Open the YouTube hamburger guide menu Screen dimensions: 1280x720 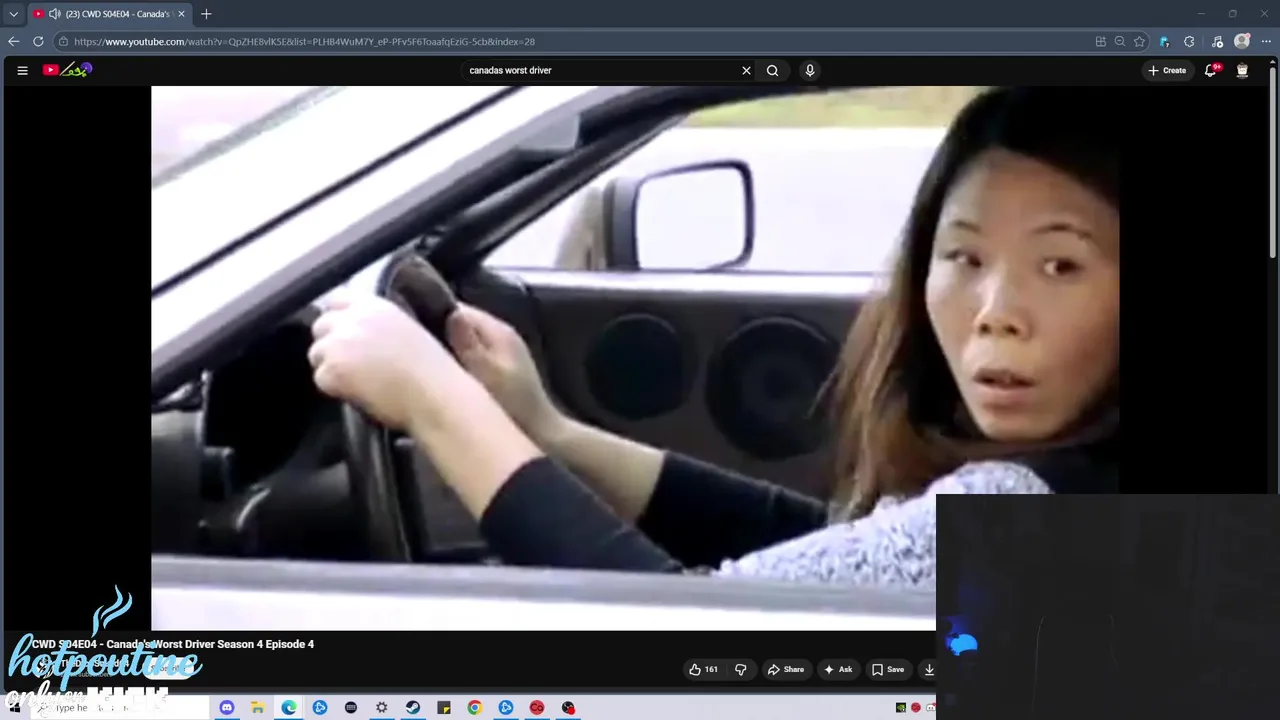point(22,70)
